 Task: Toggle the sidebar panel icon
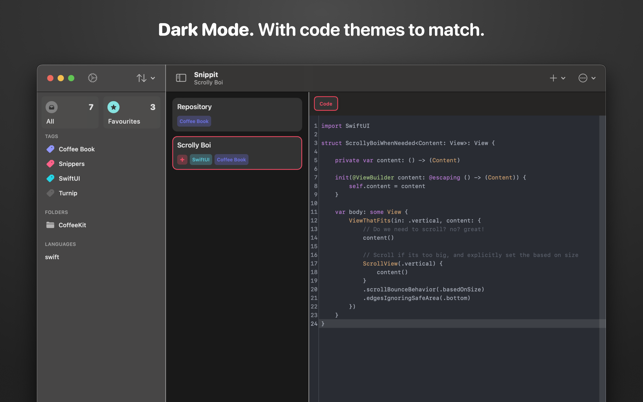click(181, 78)
